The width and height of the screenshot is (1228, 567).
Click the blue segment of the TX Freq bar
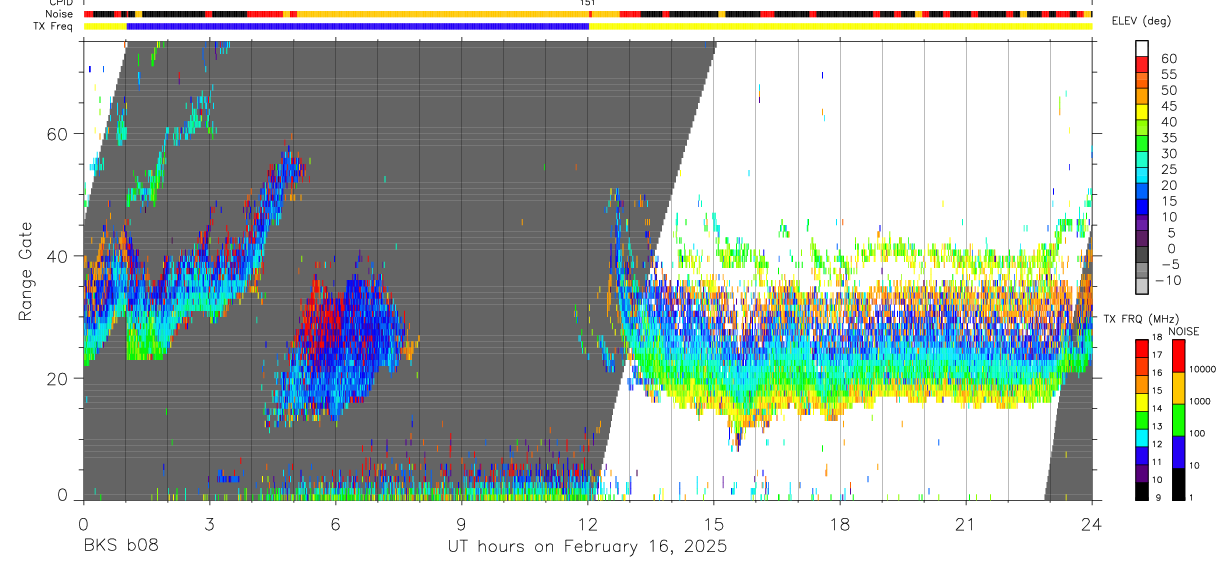pyautogui.click(x=358, y=26)
